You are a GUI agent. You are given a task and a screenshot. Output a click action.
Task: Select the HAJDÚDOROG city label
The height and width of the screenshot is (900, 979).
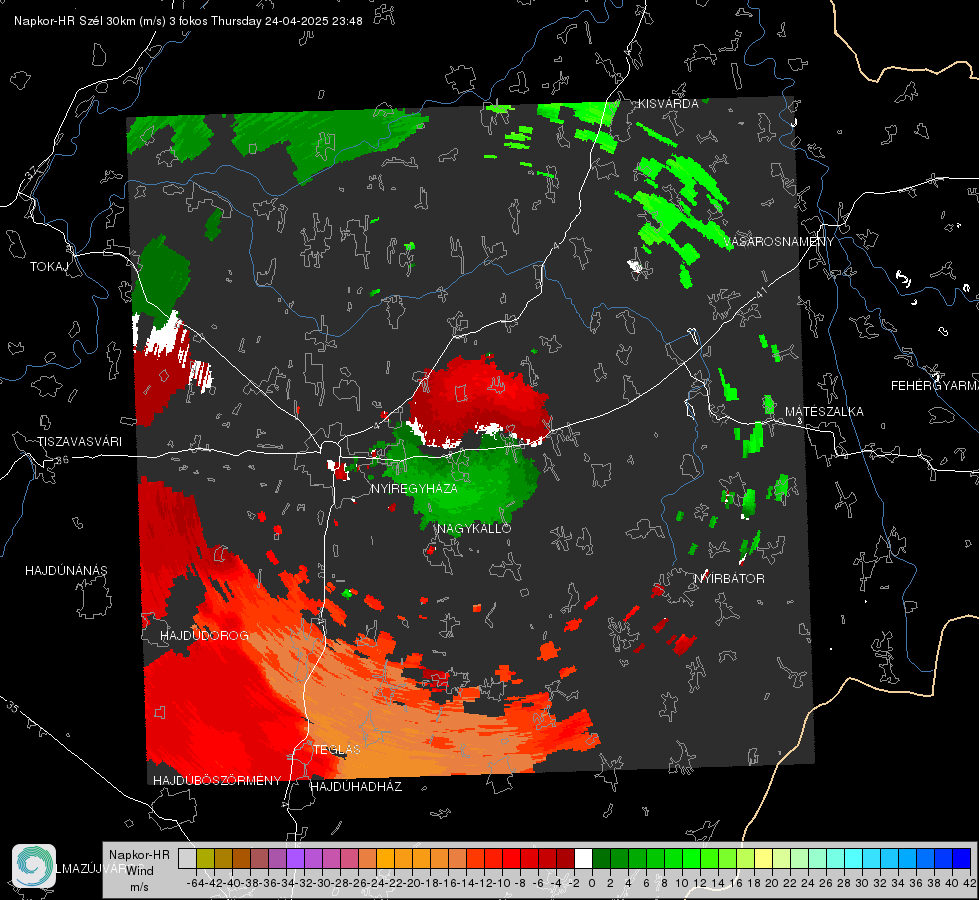tap(204, 636)
